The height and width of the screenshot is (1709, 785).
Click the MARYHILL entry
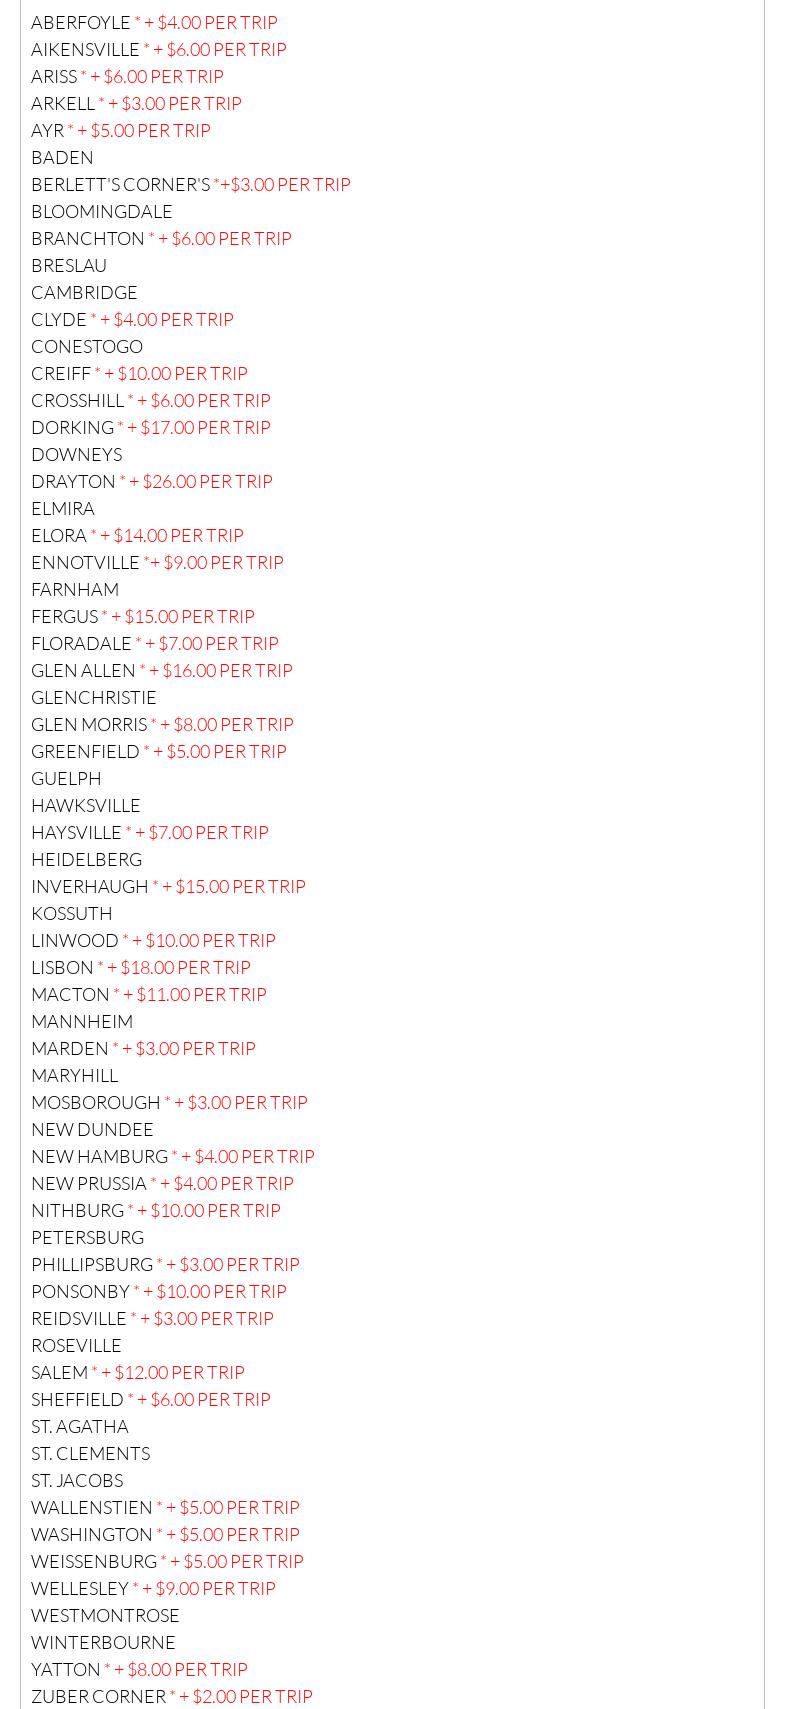74,1075
